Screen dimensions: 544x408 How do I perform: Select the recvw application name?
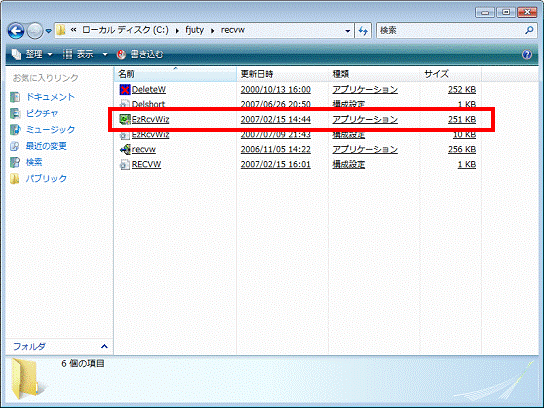pos(144,150)
